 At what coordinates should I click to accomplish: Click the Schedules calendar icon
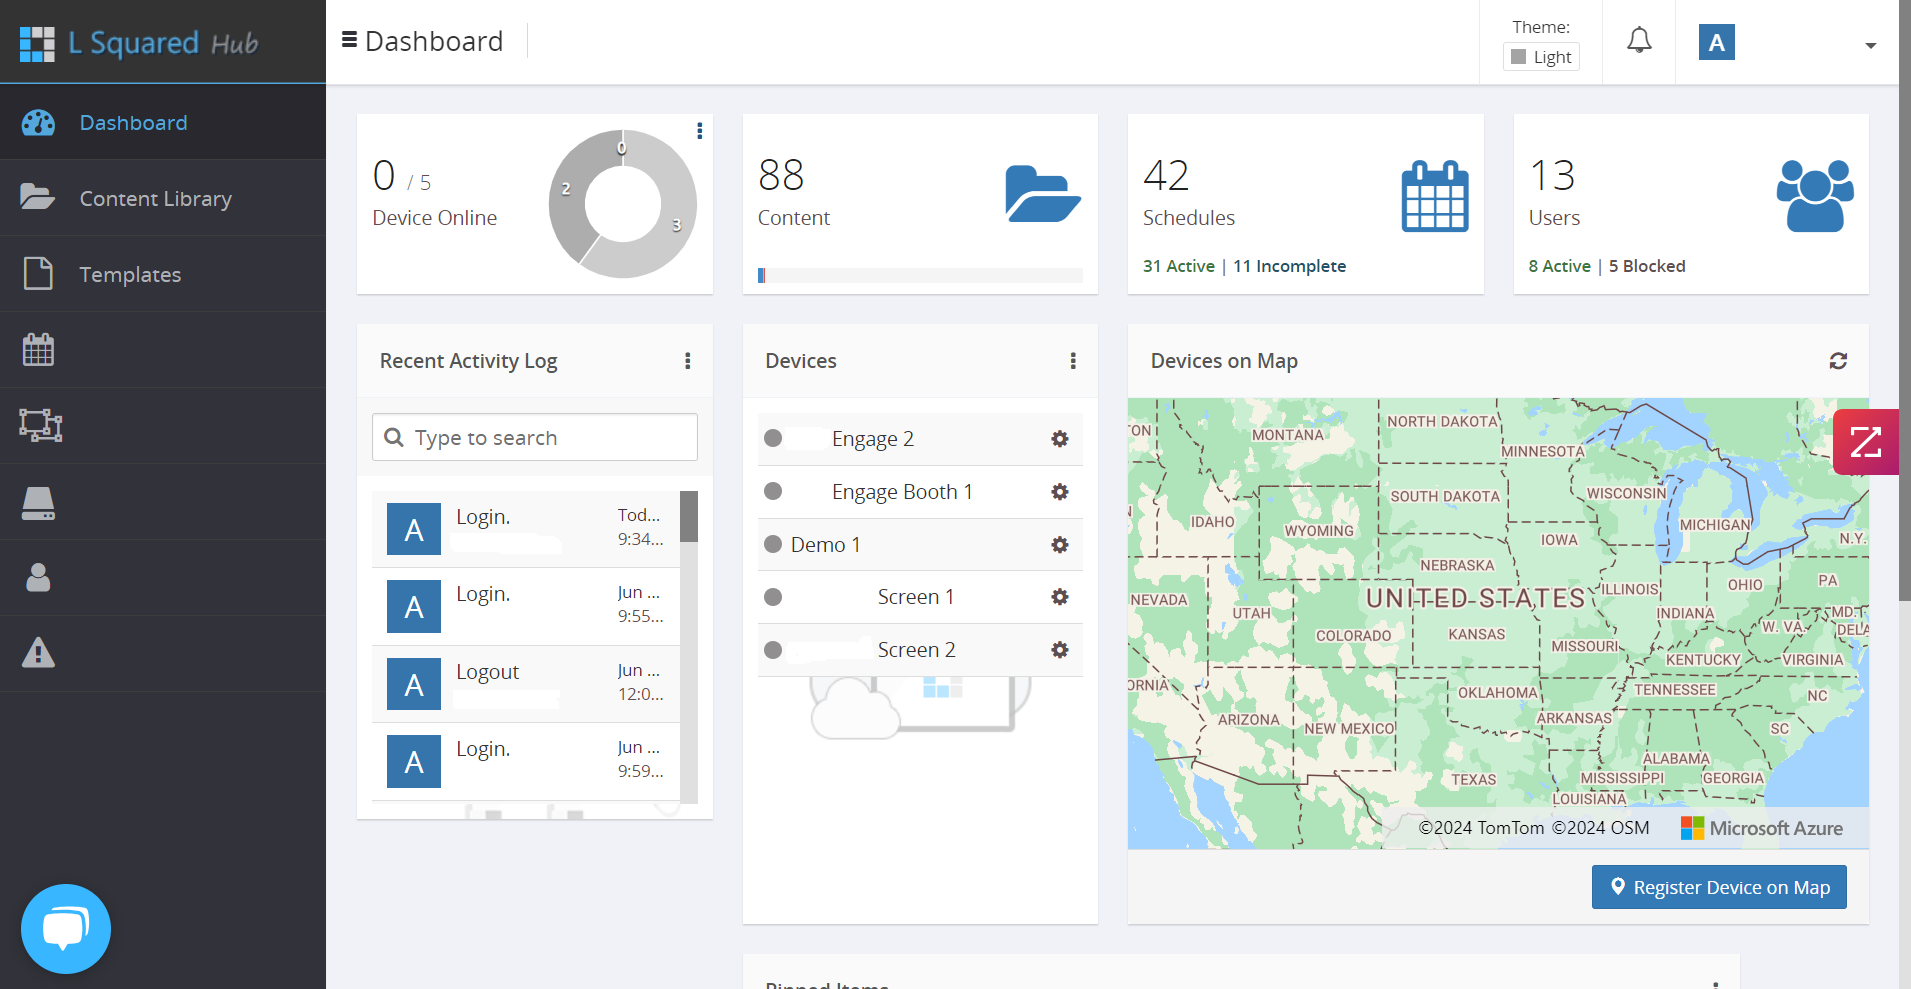(x=1435, y=196)
